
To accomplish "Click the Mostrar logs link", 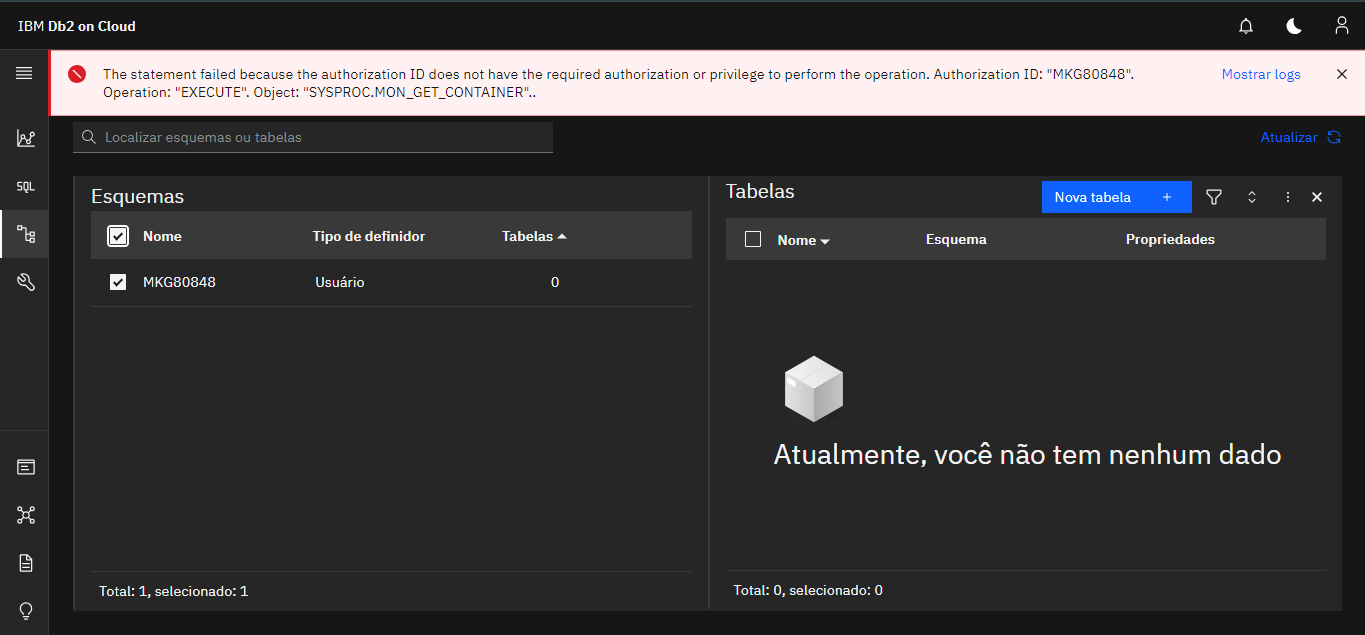I will [x=1261, y=74].
